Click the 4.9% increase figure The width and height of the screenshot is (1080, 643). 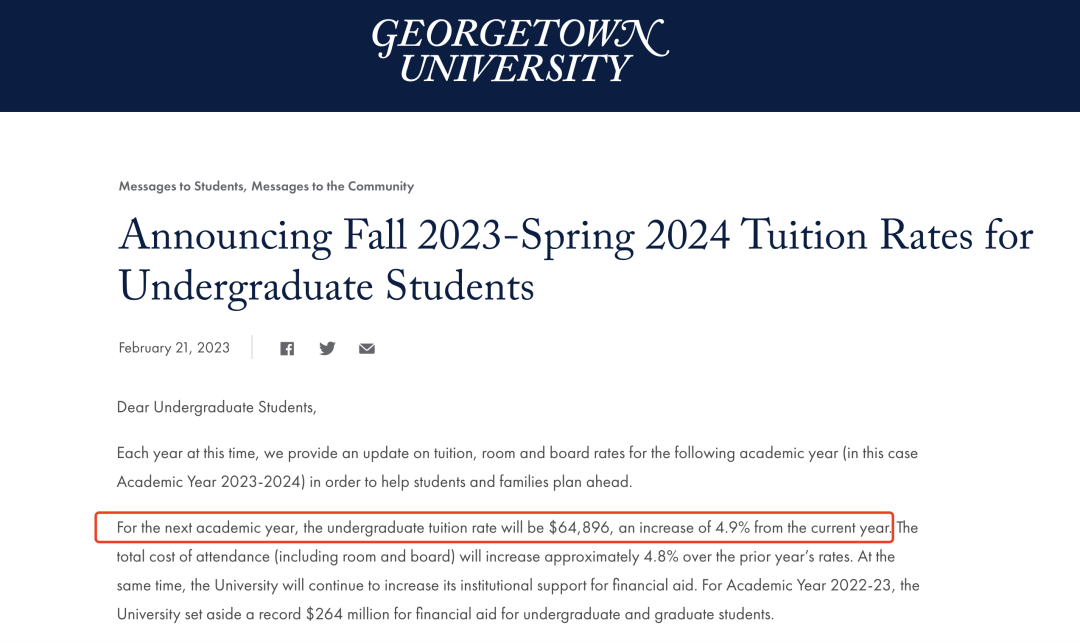[x=732, y=528]
